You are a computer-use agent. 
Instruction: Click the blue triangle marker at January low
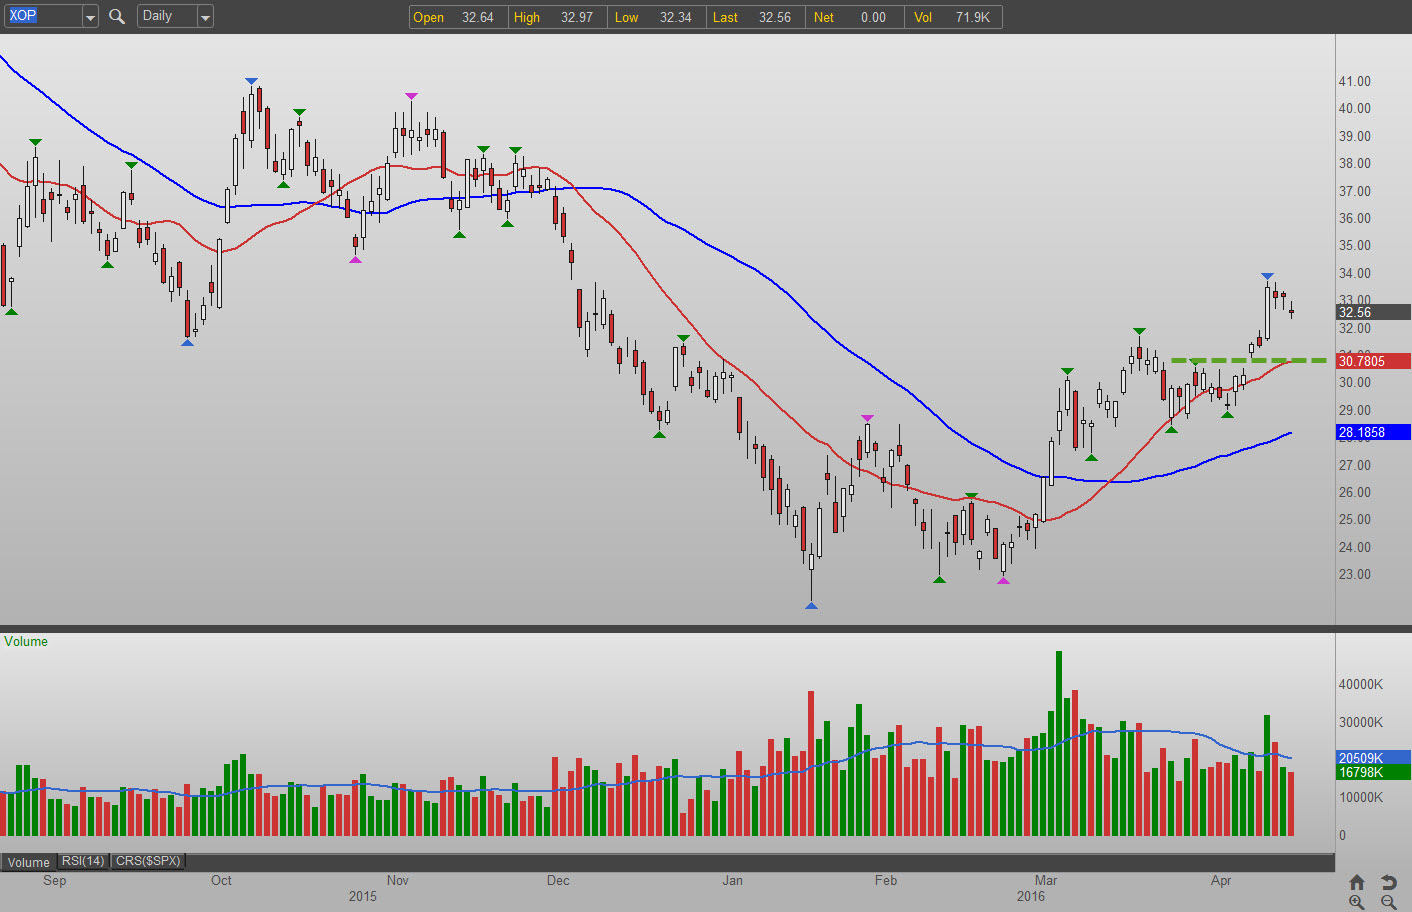click(x=811, y=605)
